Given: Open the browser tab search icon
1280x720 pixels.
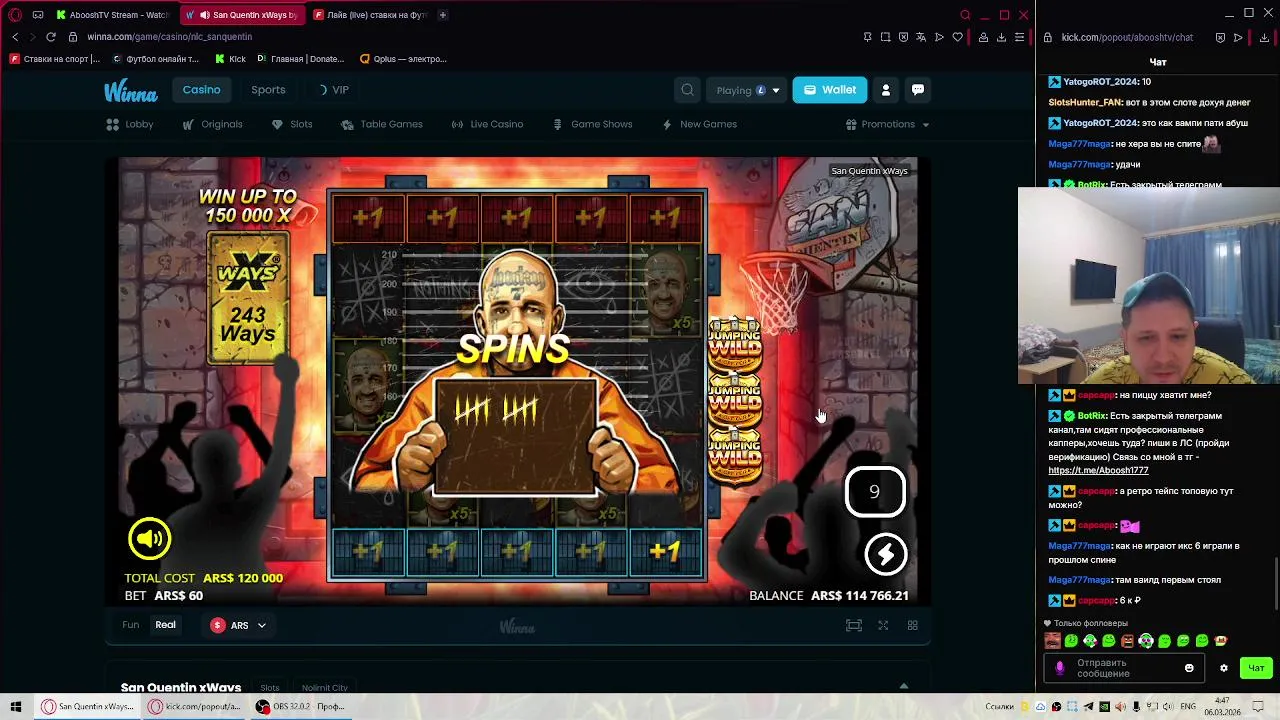Looking at the screenshot, I should coord(965,15).
